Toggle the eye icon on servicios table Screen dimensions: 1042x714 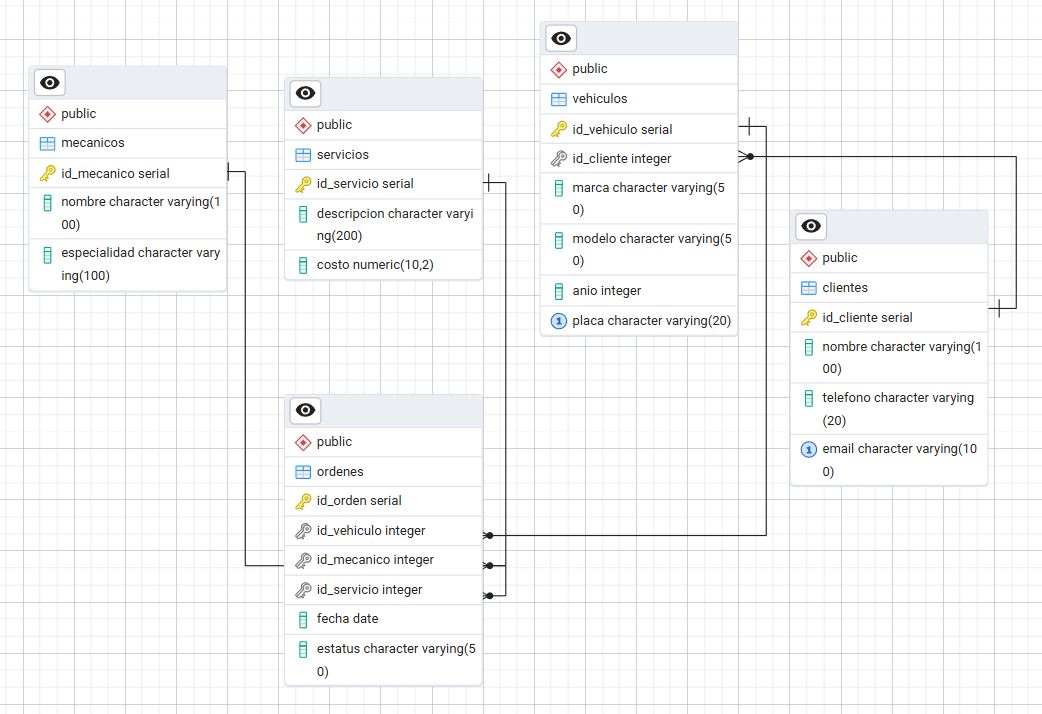305,94
